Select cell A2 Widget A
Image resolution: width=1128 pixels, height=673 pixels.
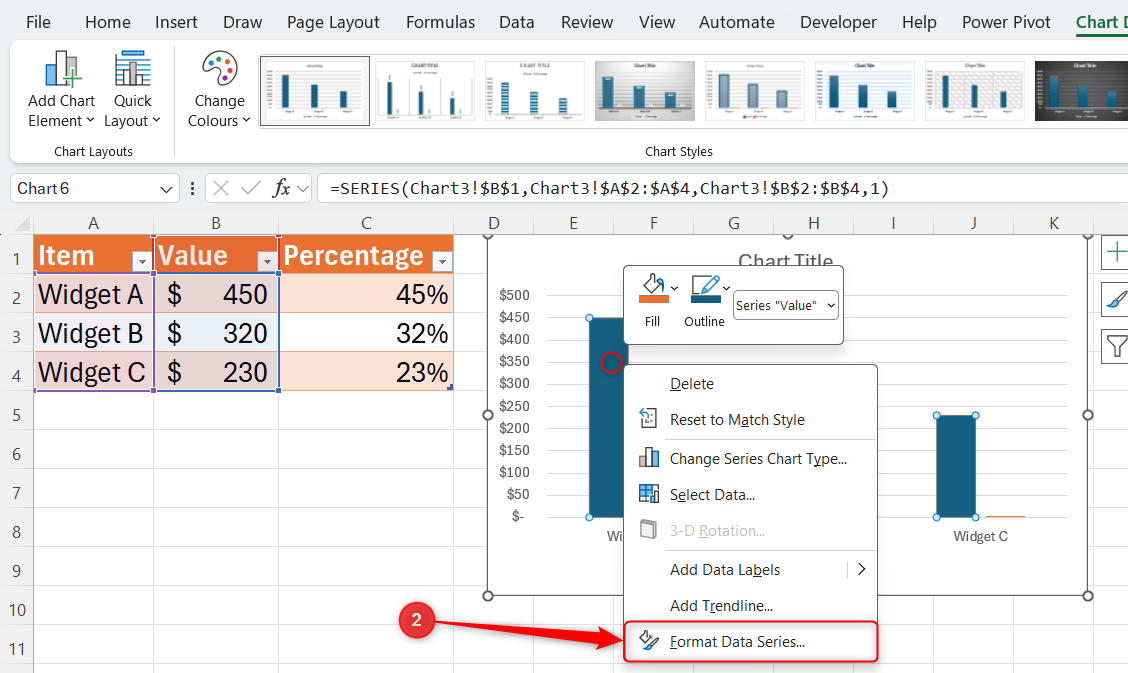click(94, 294)
